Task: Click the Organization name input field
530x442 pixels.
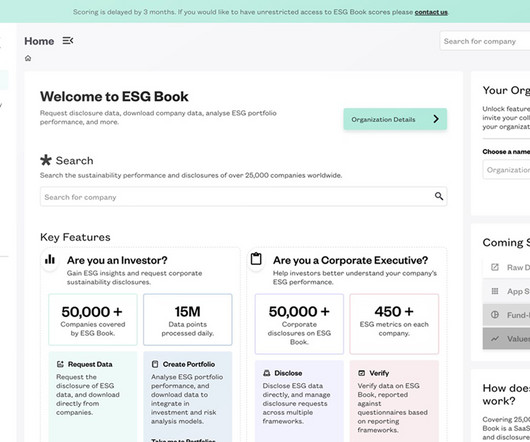Action: coord(506,170)
